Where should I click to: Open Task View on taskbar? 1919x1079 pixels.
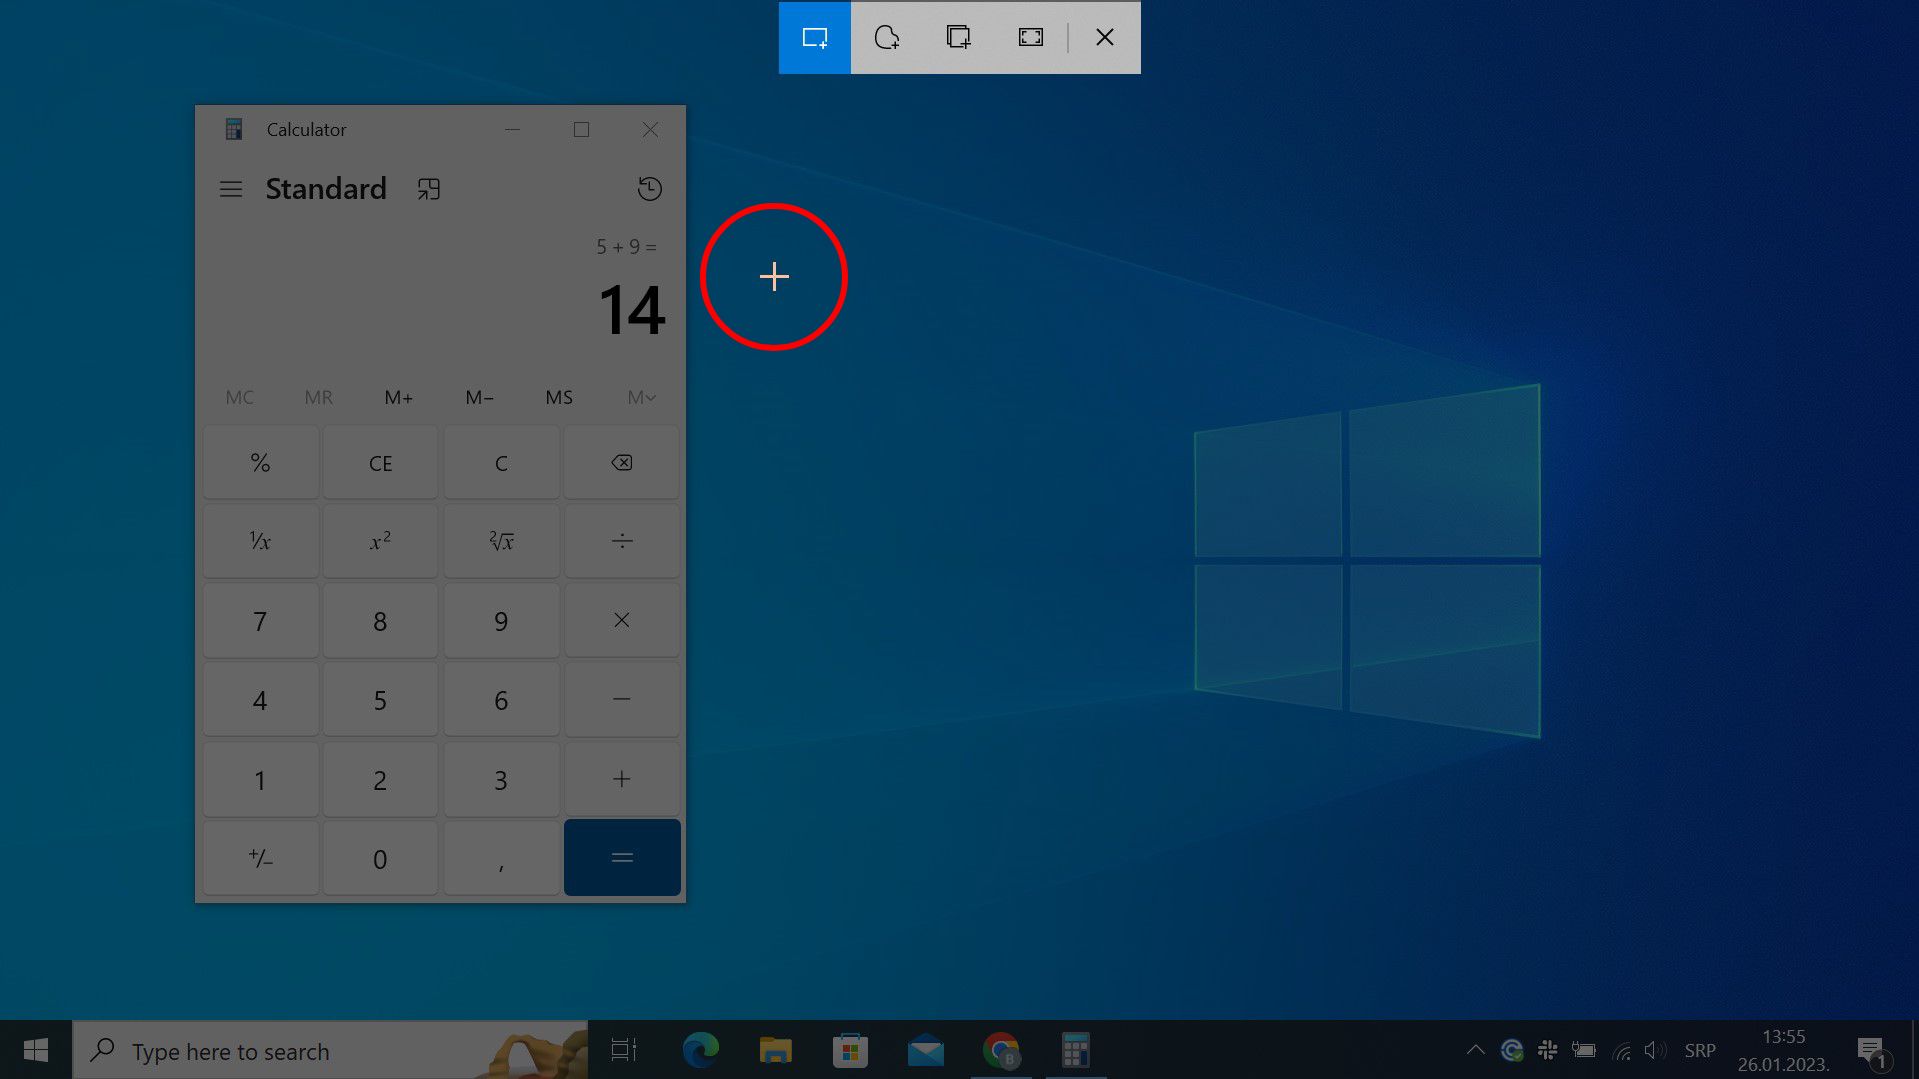tap(624, 1050)
